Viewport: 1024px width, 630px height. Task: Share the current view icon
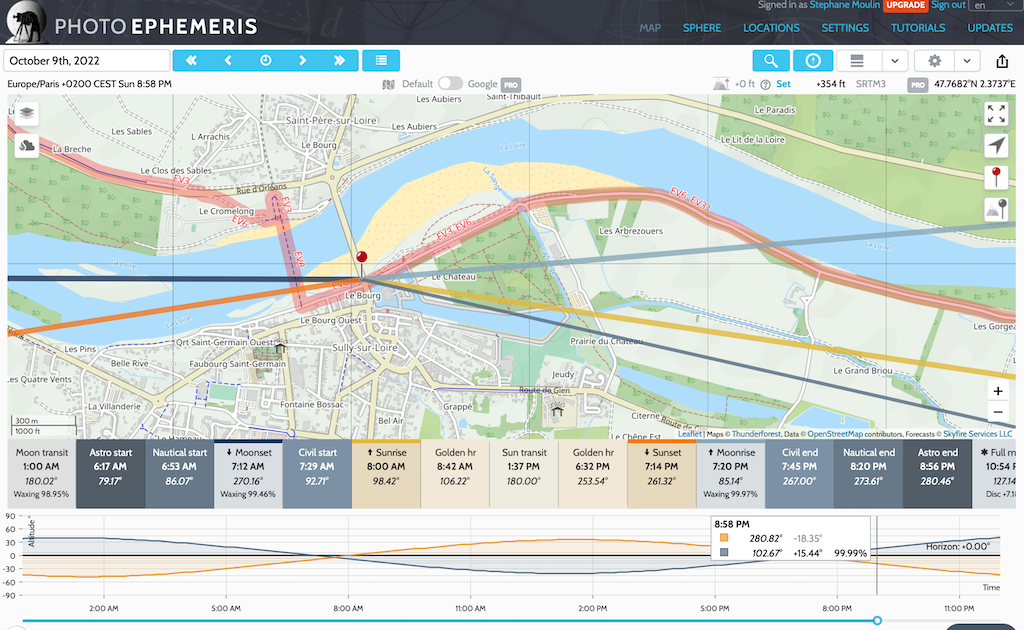point(1002,61)
